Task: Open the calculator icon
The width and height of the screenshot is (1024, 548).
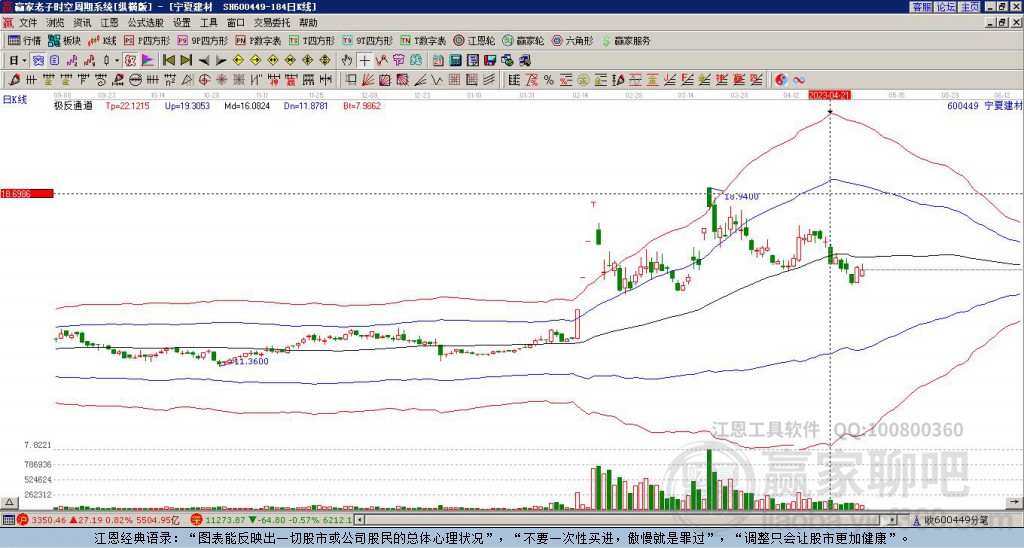Action: click(455, 60)
